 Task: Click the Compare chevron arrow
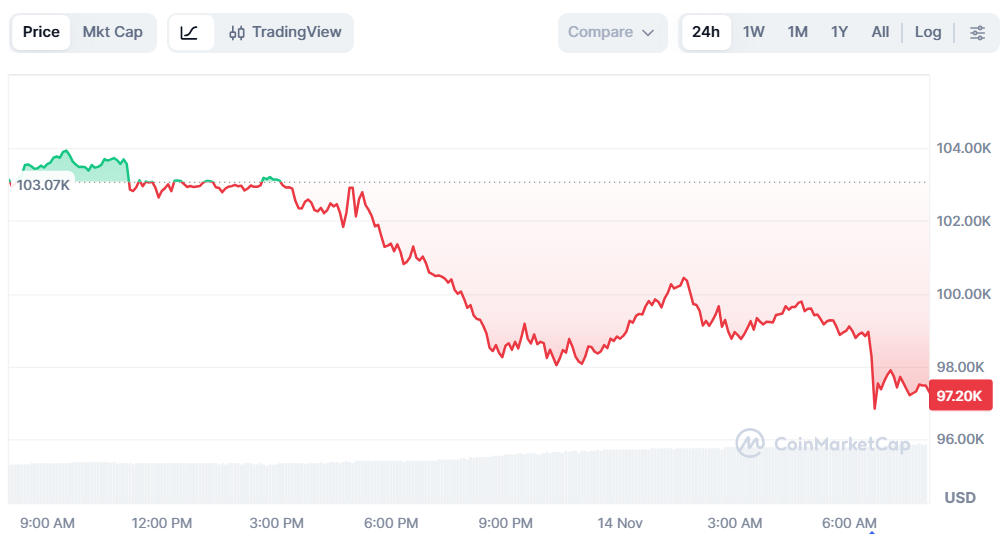click(648, 33)
